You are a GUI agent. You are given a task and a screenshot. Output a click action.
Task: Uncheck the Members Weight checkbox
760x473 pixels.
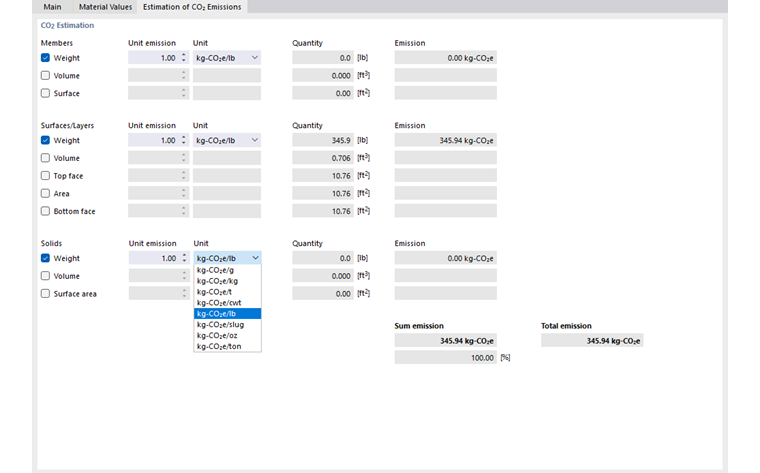coord(45,58)
